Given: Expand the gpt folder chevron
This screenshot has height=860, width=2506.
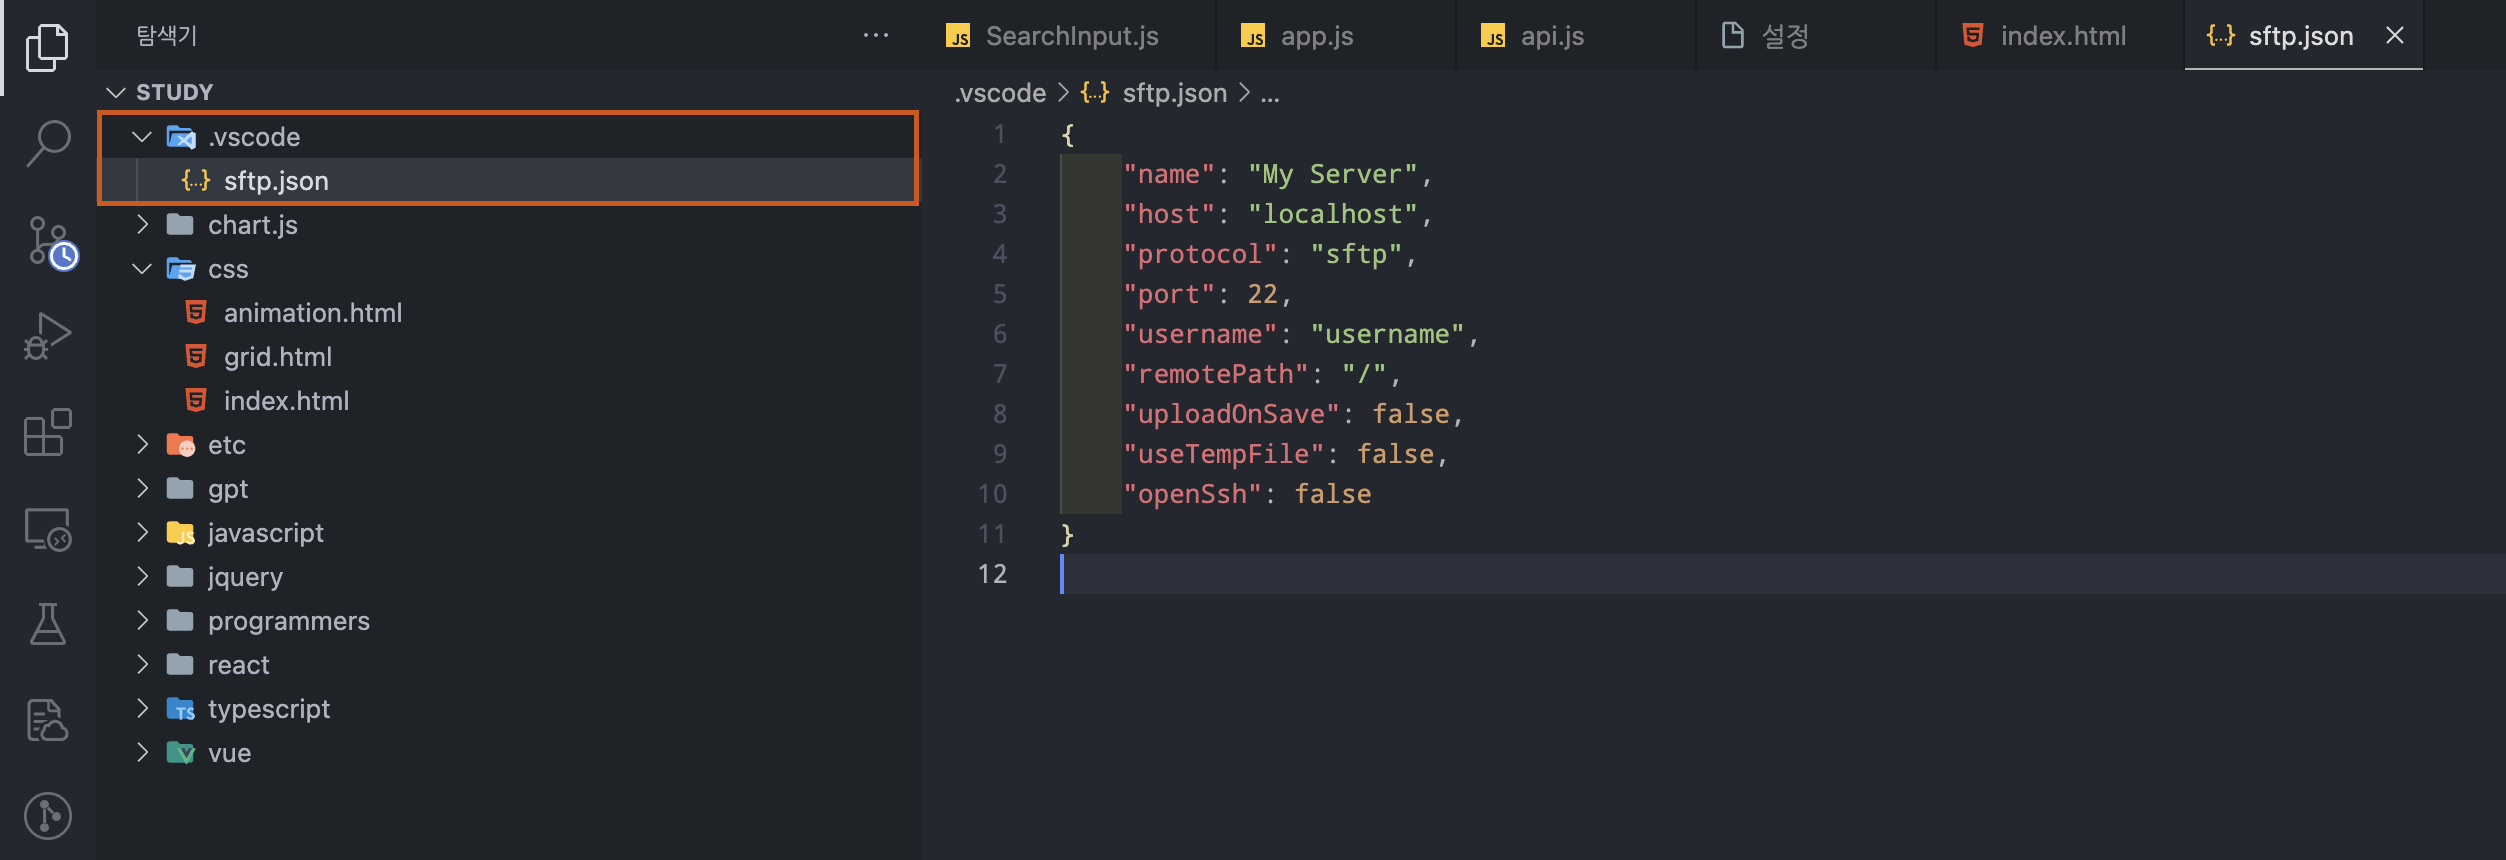Looking at the screenshot, I should tap(142, 489).
